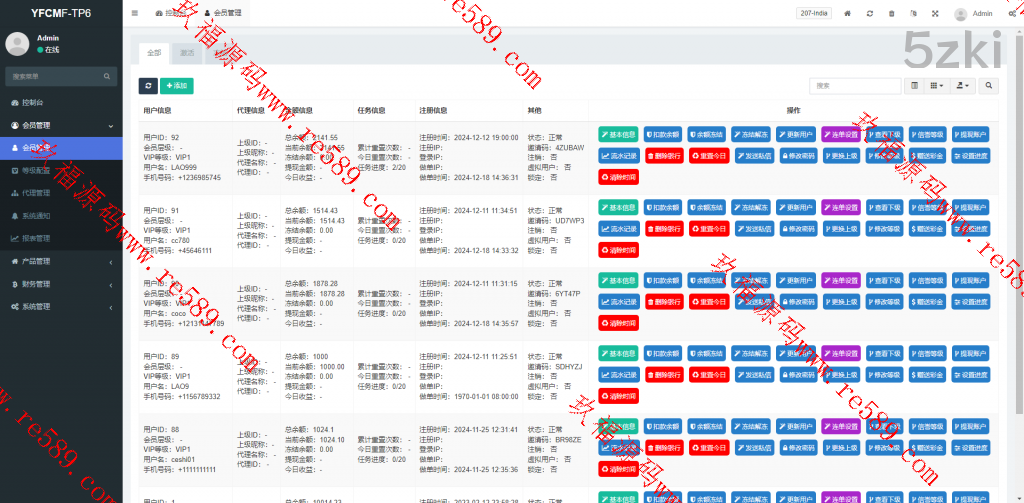
Task: Click the refresh icon in top header
Action: coord(870,13)
